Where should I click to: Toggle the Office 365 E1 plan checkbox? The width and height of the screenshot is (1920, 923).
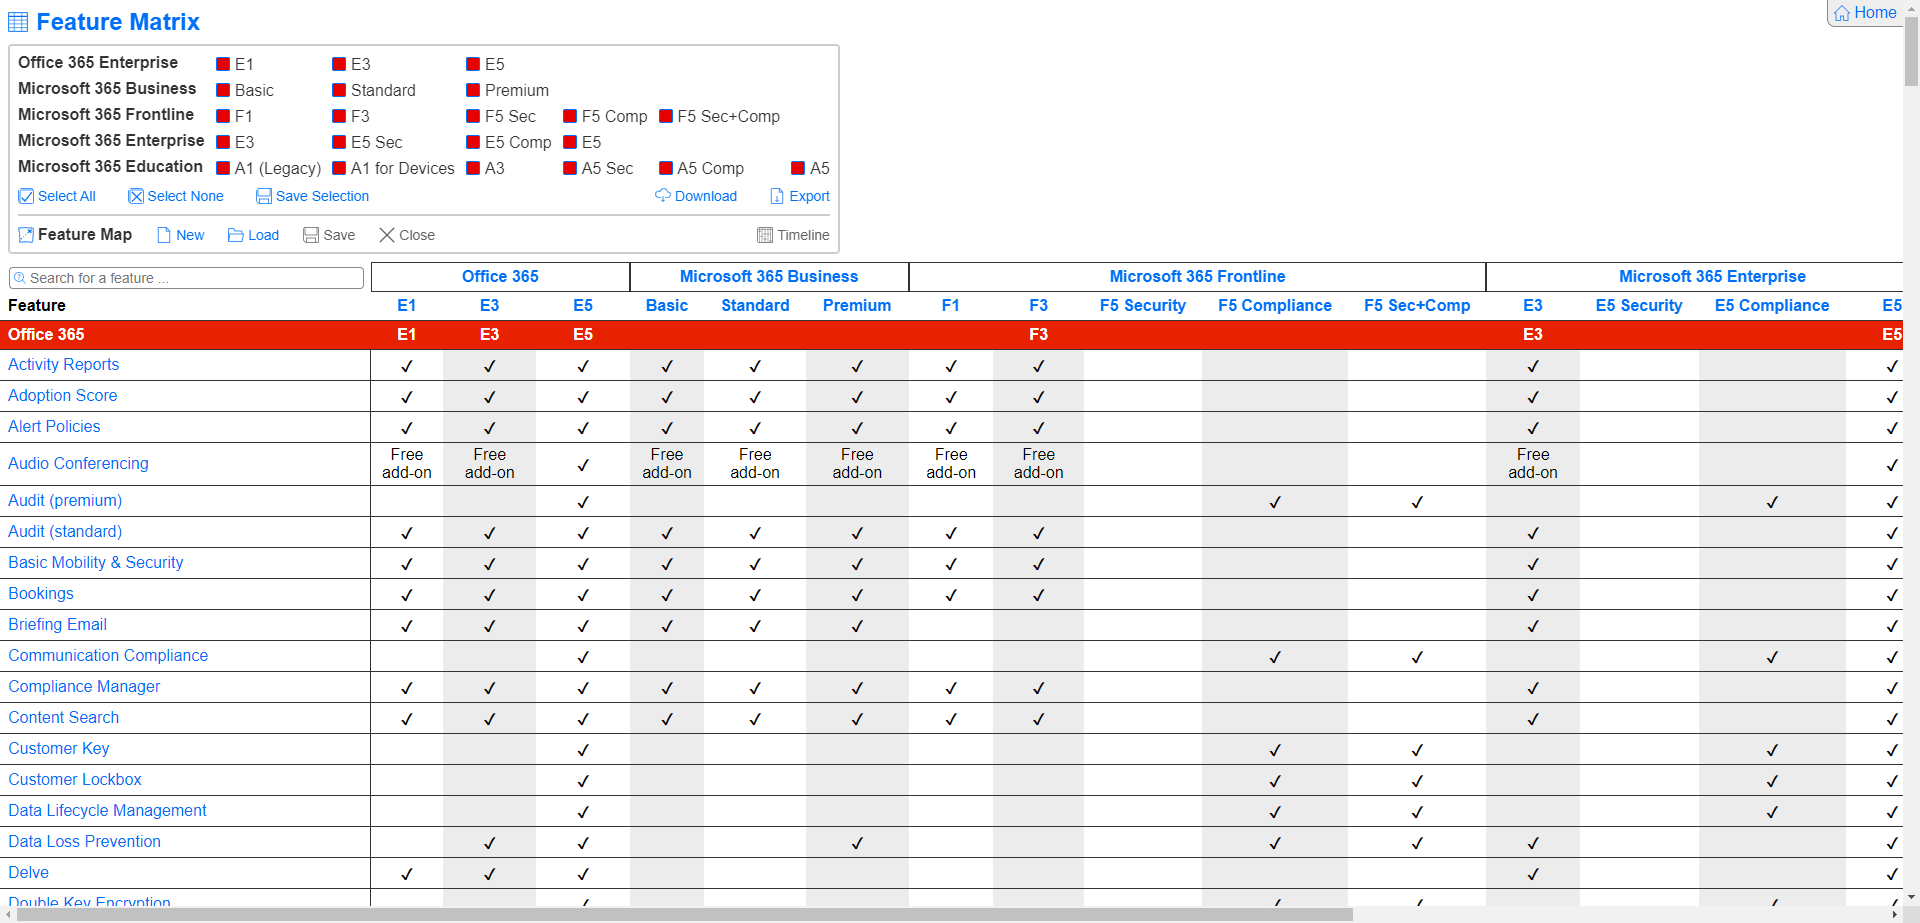(223, 64)
